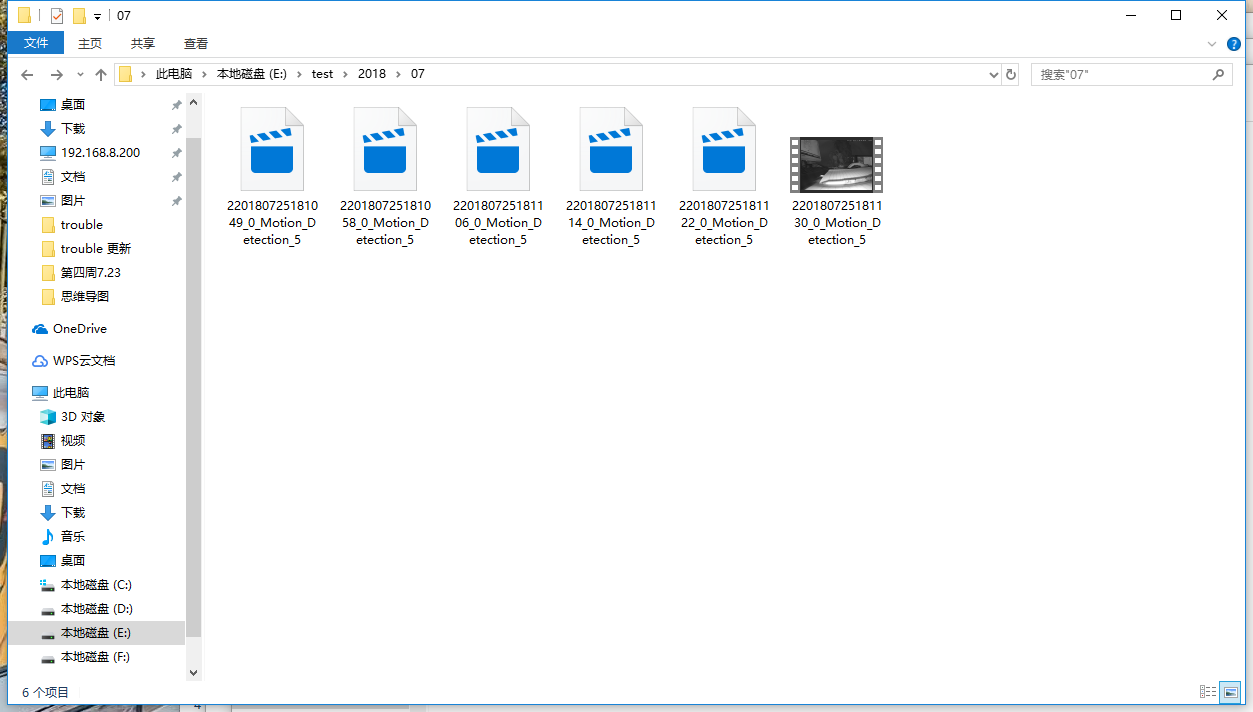Image resolution: width=1253 pixels, height=712 pixels.
Task: Open 192.168.8.200 in the navigation pane
Action: click(100, 152)
